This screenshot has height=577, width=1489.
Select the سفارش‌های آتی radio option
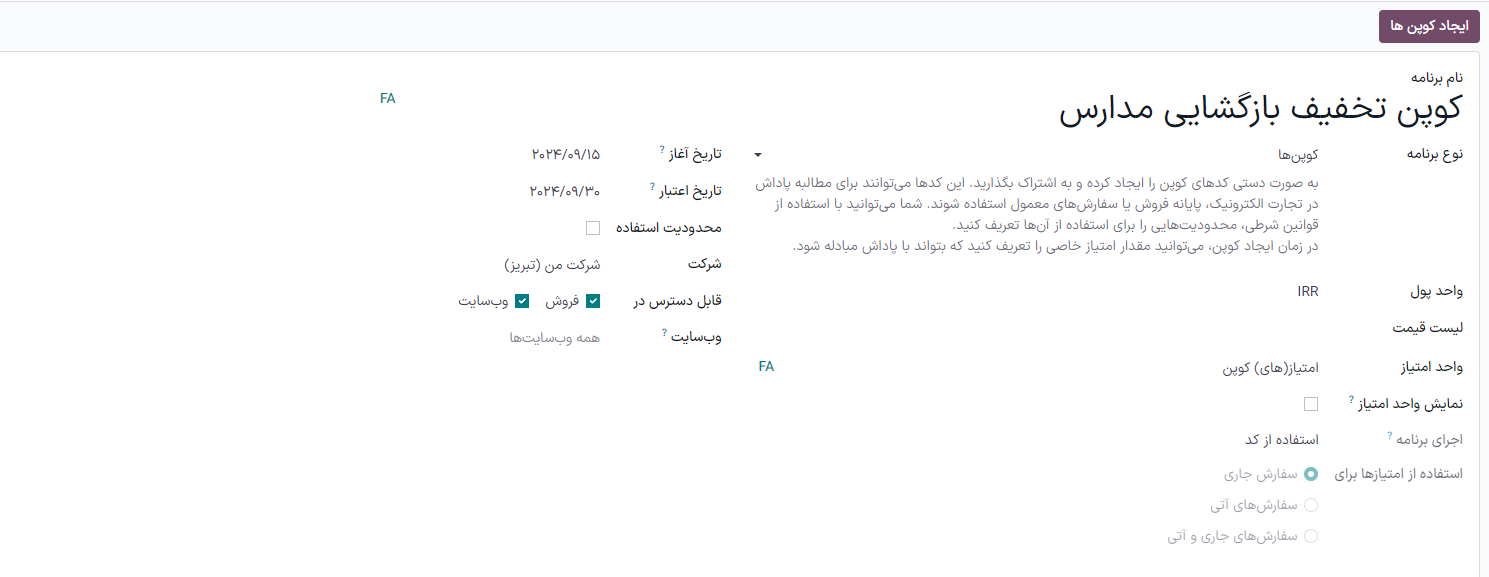[1311, 505]
